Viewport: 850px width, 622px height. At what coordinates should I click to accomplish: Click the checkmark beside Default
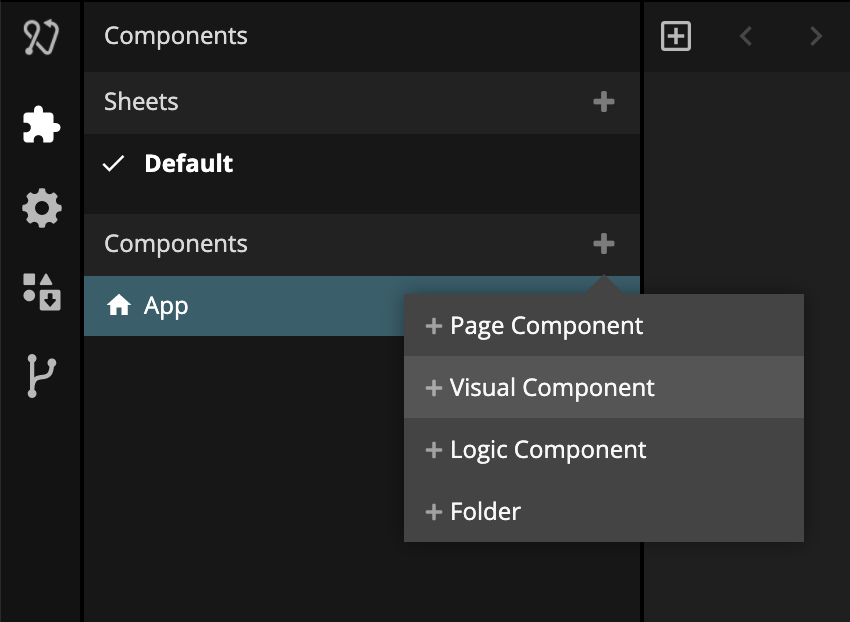(x=114, y=164)
